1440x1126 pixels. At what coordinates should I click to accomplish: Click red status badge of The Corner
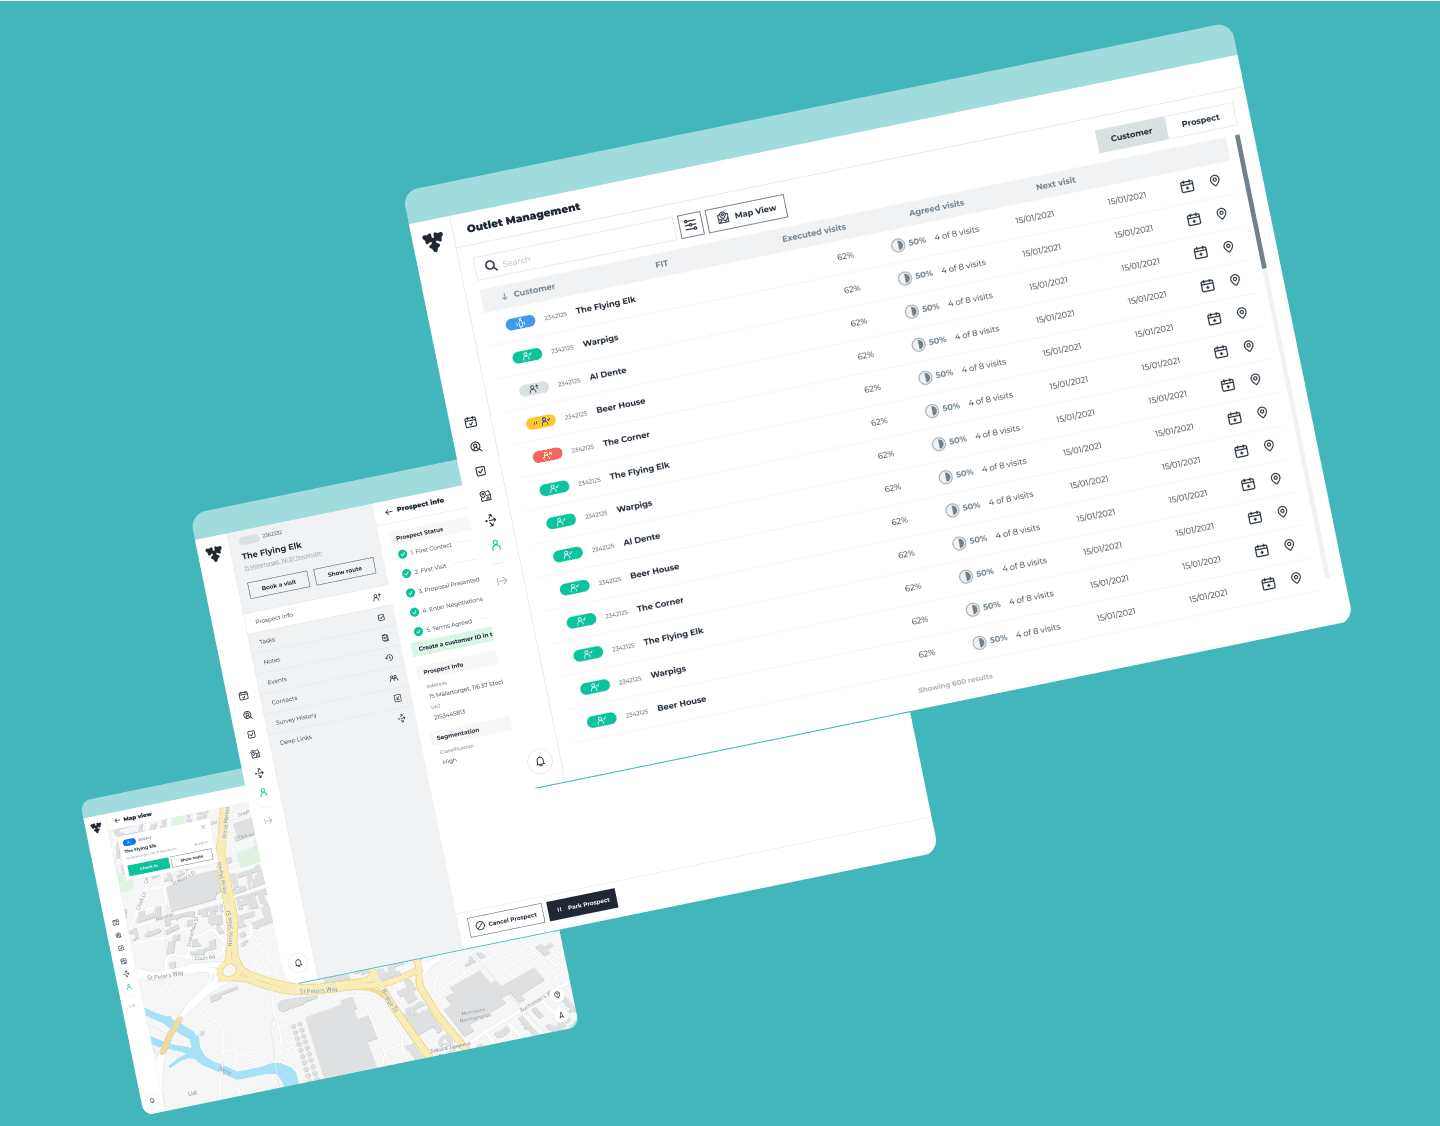(x=547, y=455)
